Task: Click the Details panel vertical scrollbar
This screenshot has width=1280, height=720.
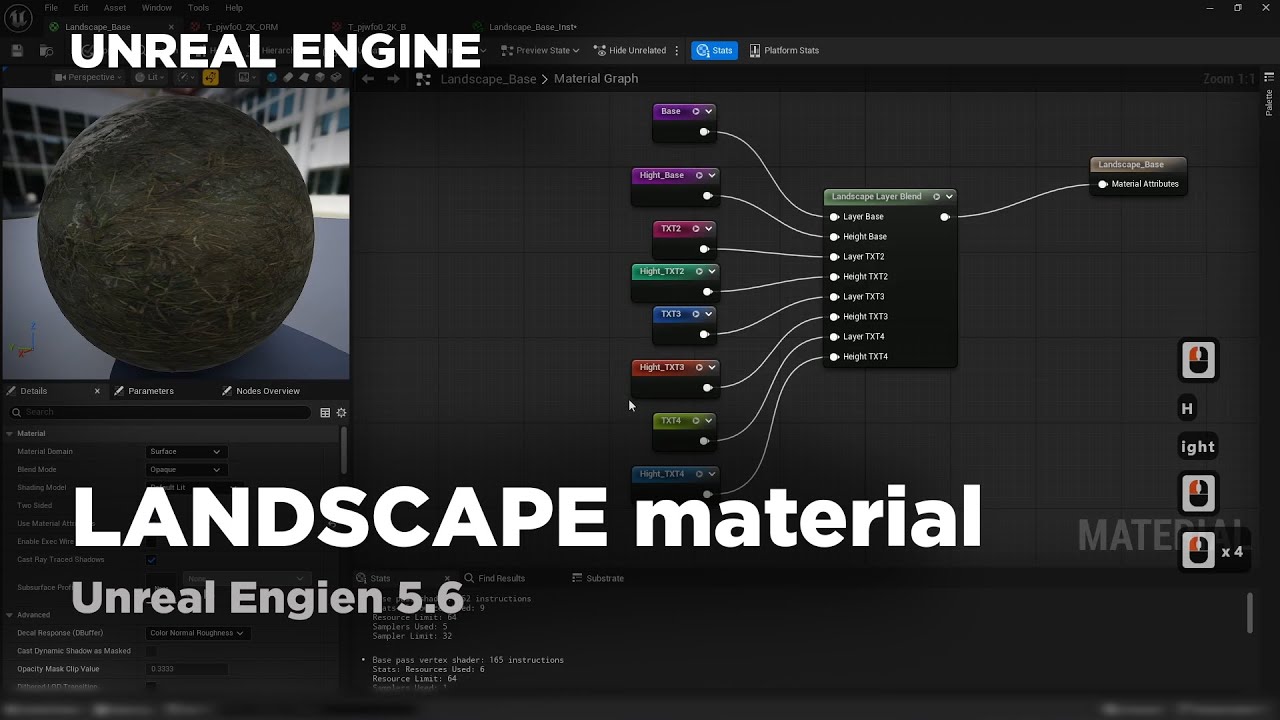Action: coord(344,451)
